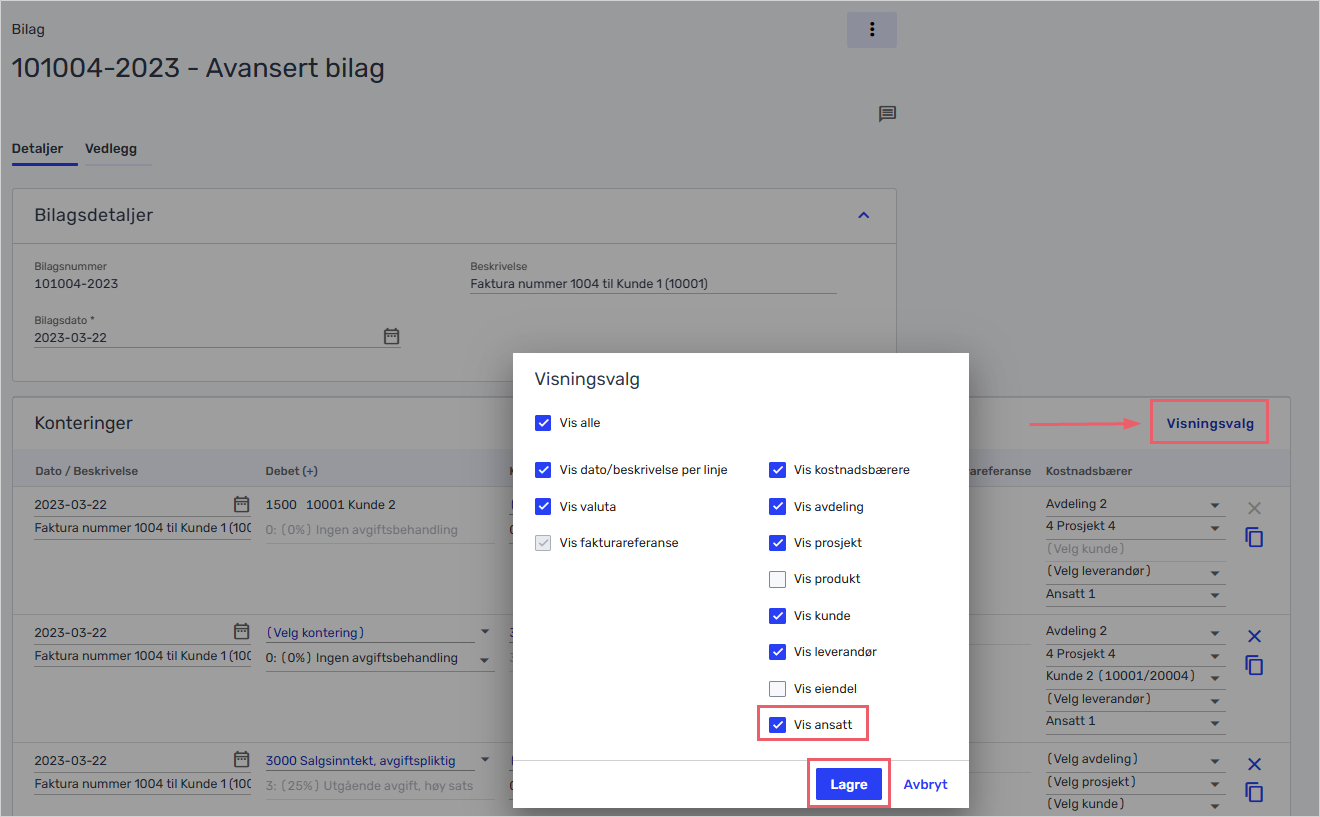The width and height of the screenshot is (1320, 817).
Task: Open calendar on first posting line
Action: tap(241, 504)
